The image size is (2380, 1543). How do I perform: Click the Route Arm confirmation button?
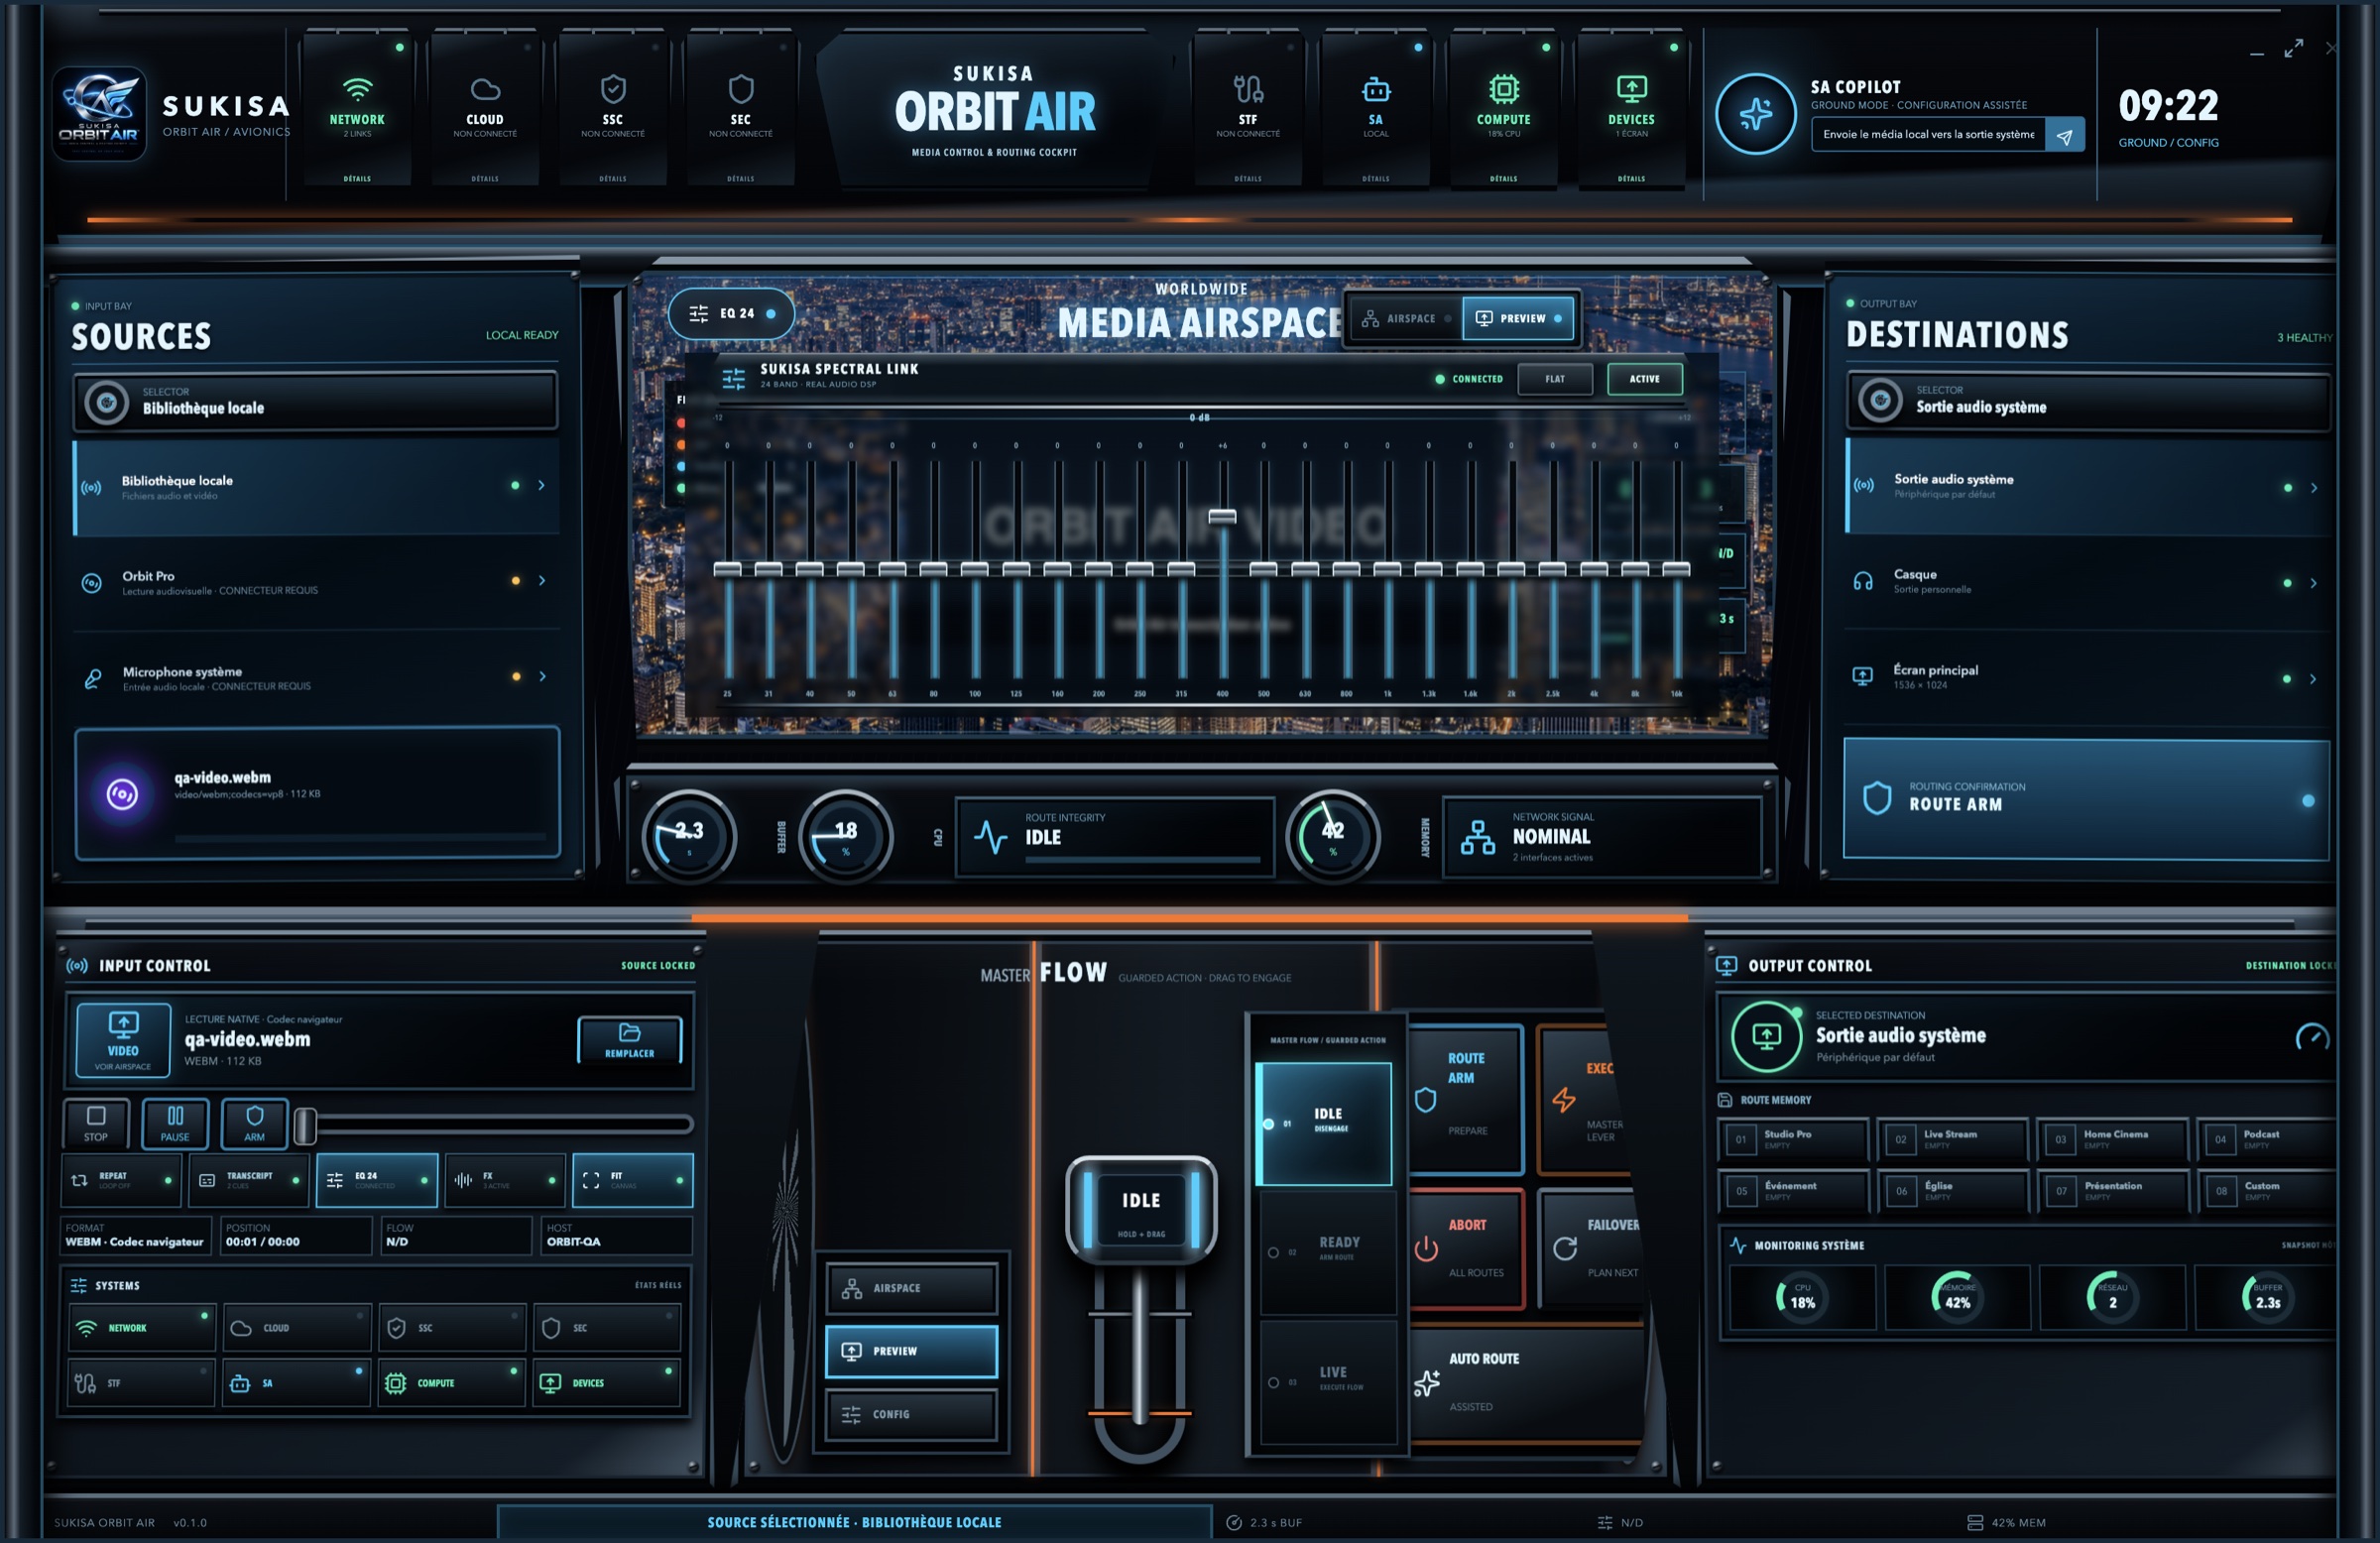click(x=2086, y=799)
